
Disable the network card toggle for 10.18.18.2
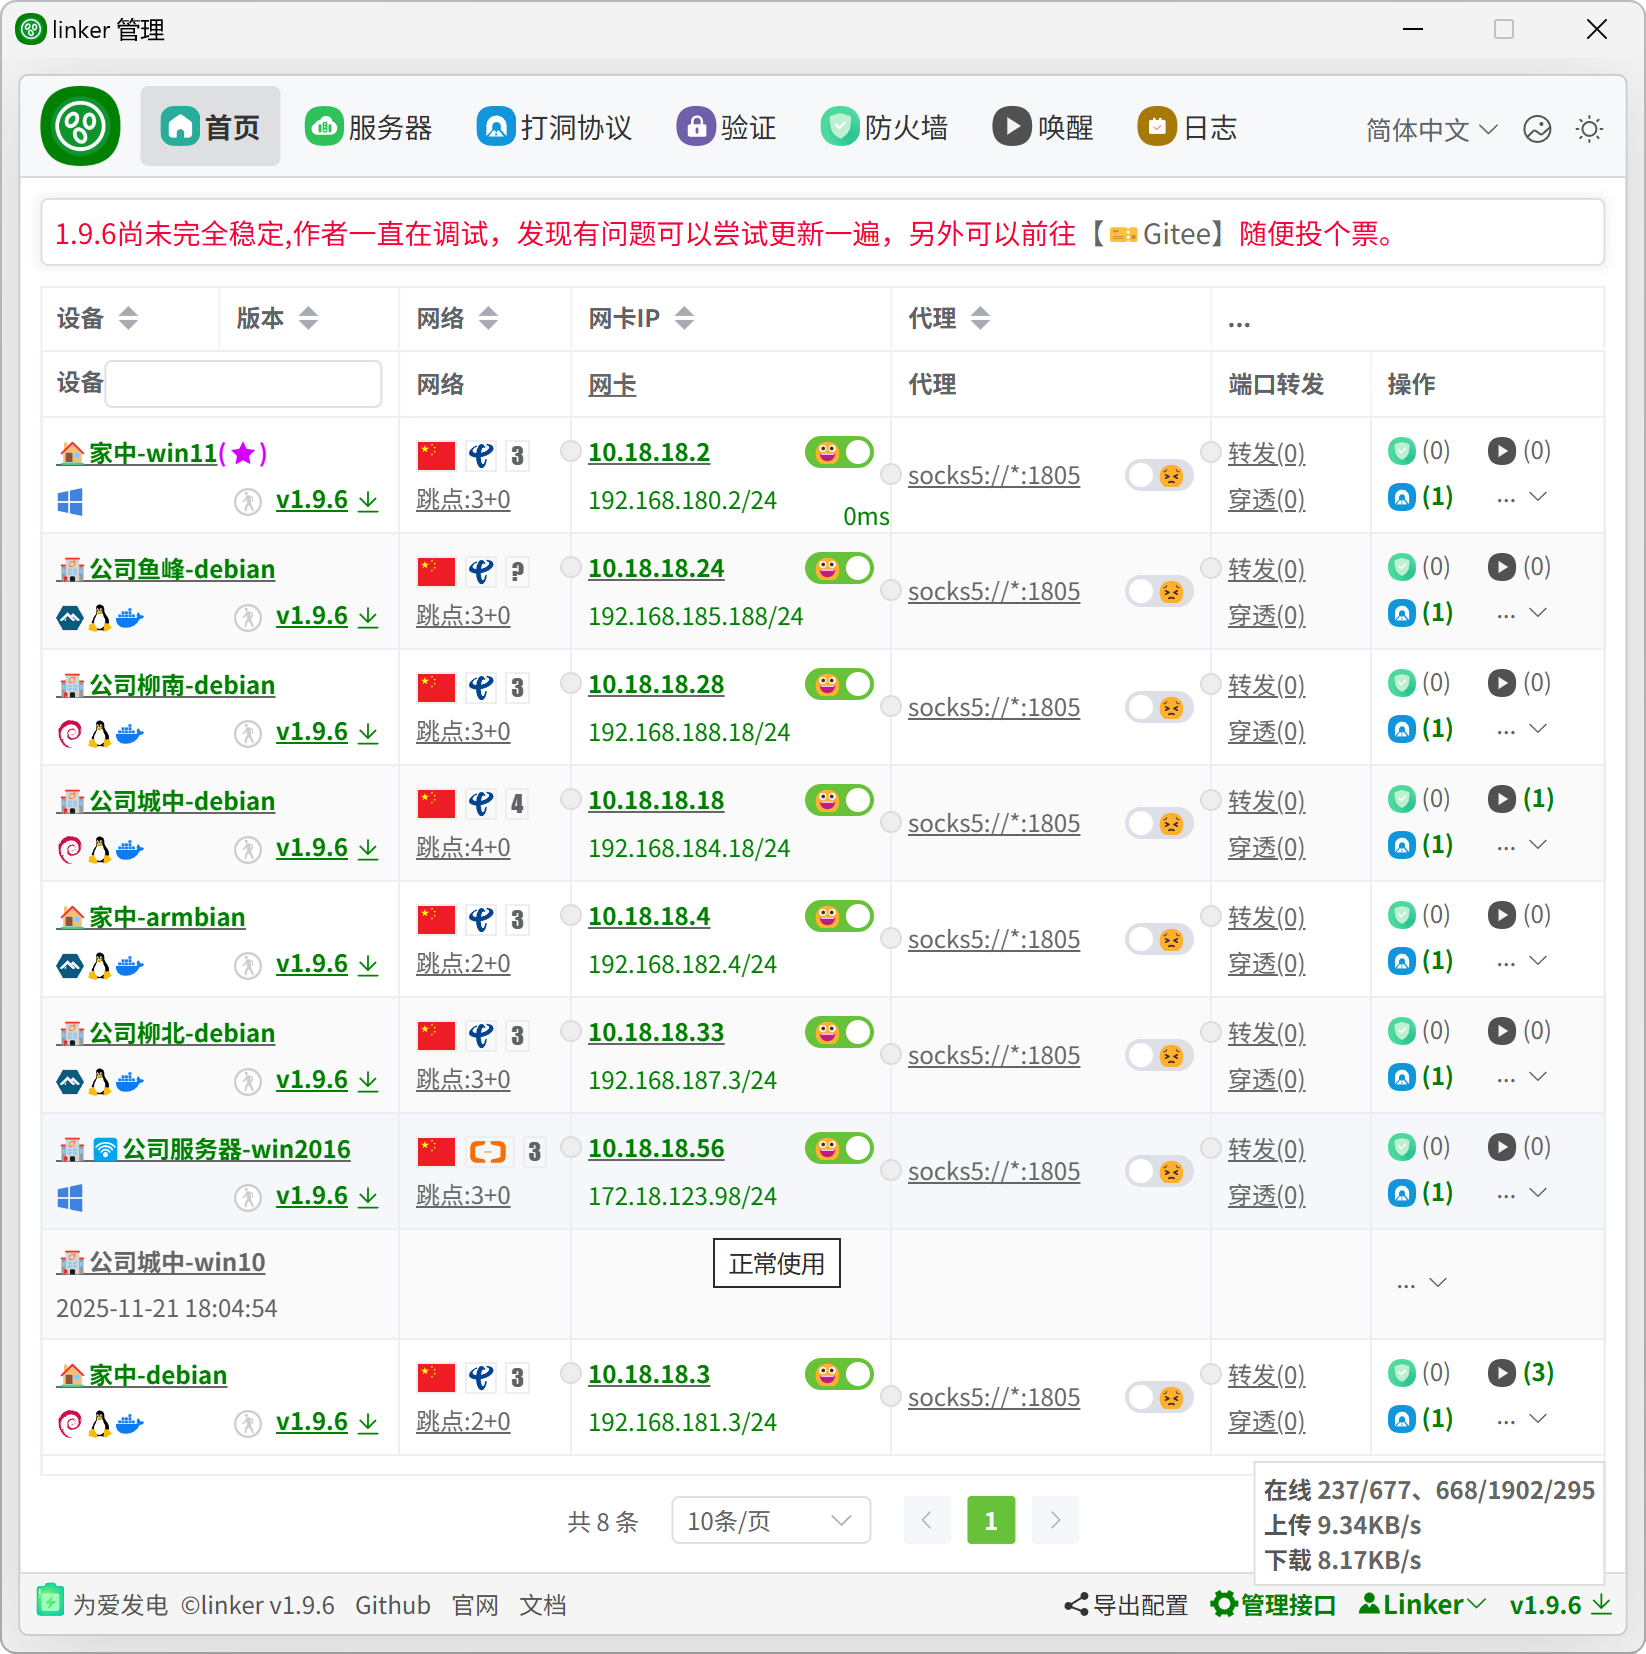839,453
